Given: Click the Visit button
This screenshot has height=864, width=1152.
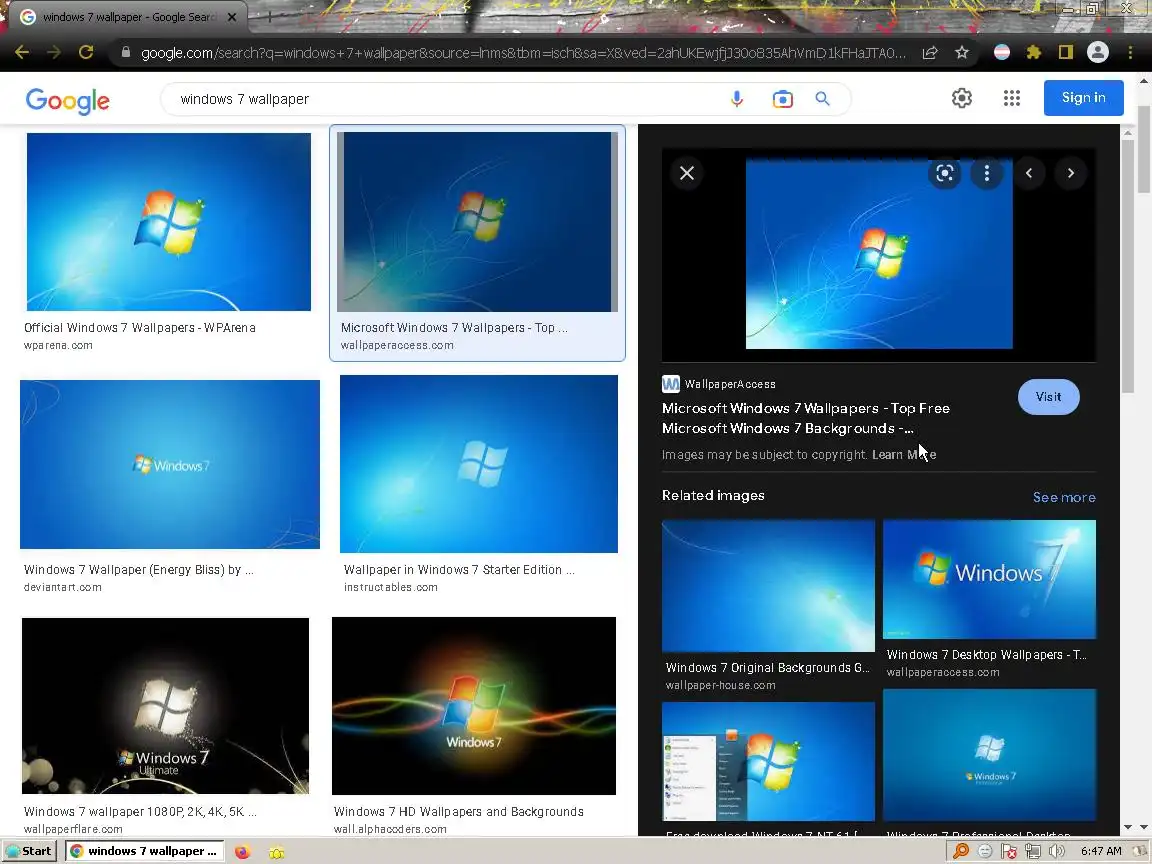Looking at the screenshot, I should pyautogui.click(x=1048, y=397).
